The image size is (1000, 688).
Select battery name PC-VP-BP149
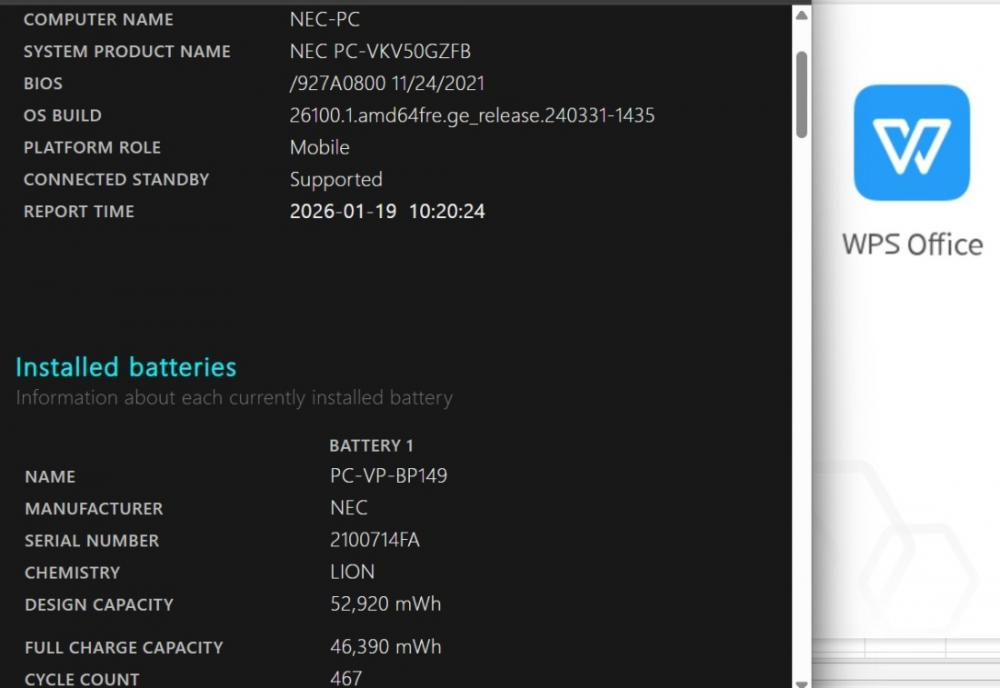click(x=388, y=476)
